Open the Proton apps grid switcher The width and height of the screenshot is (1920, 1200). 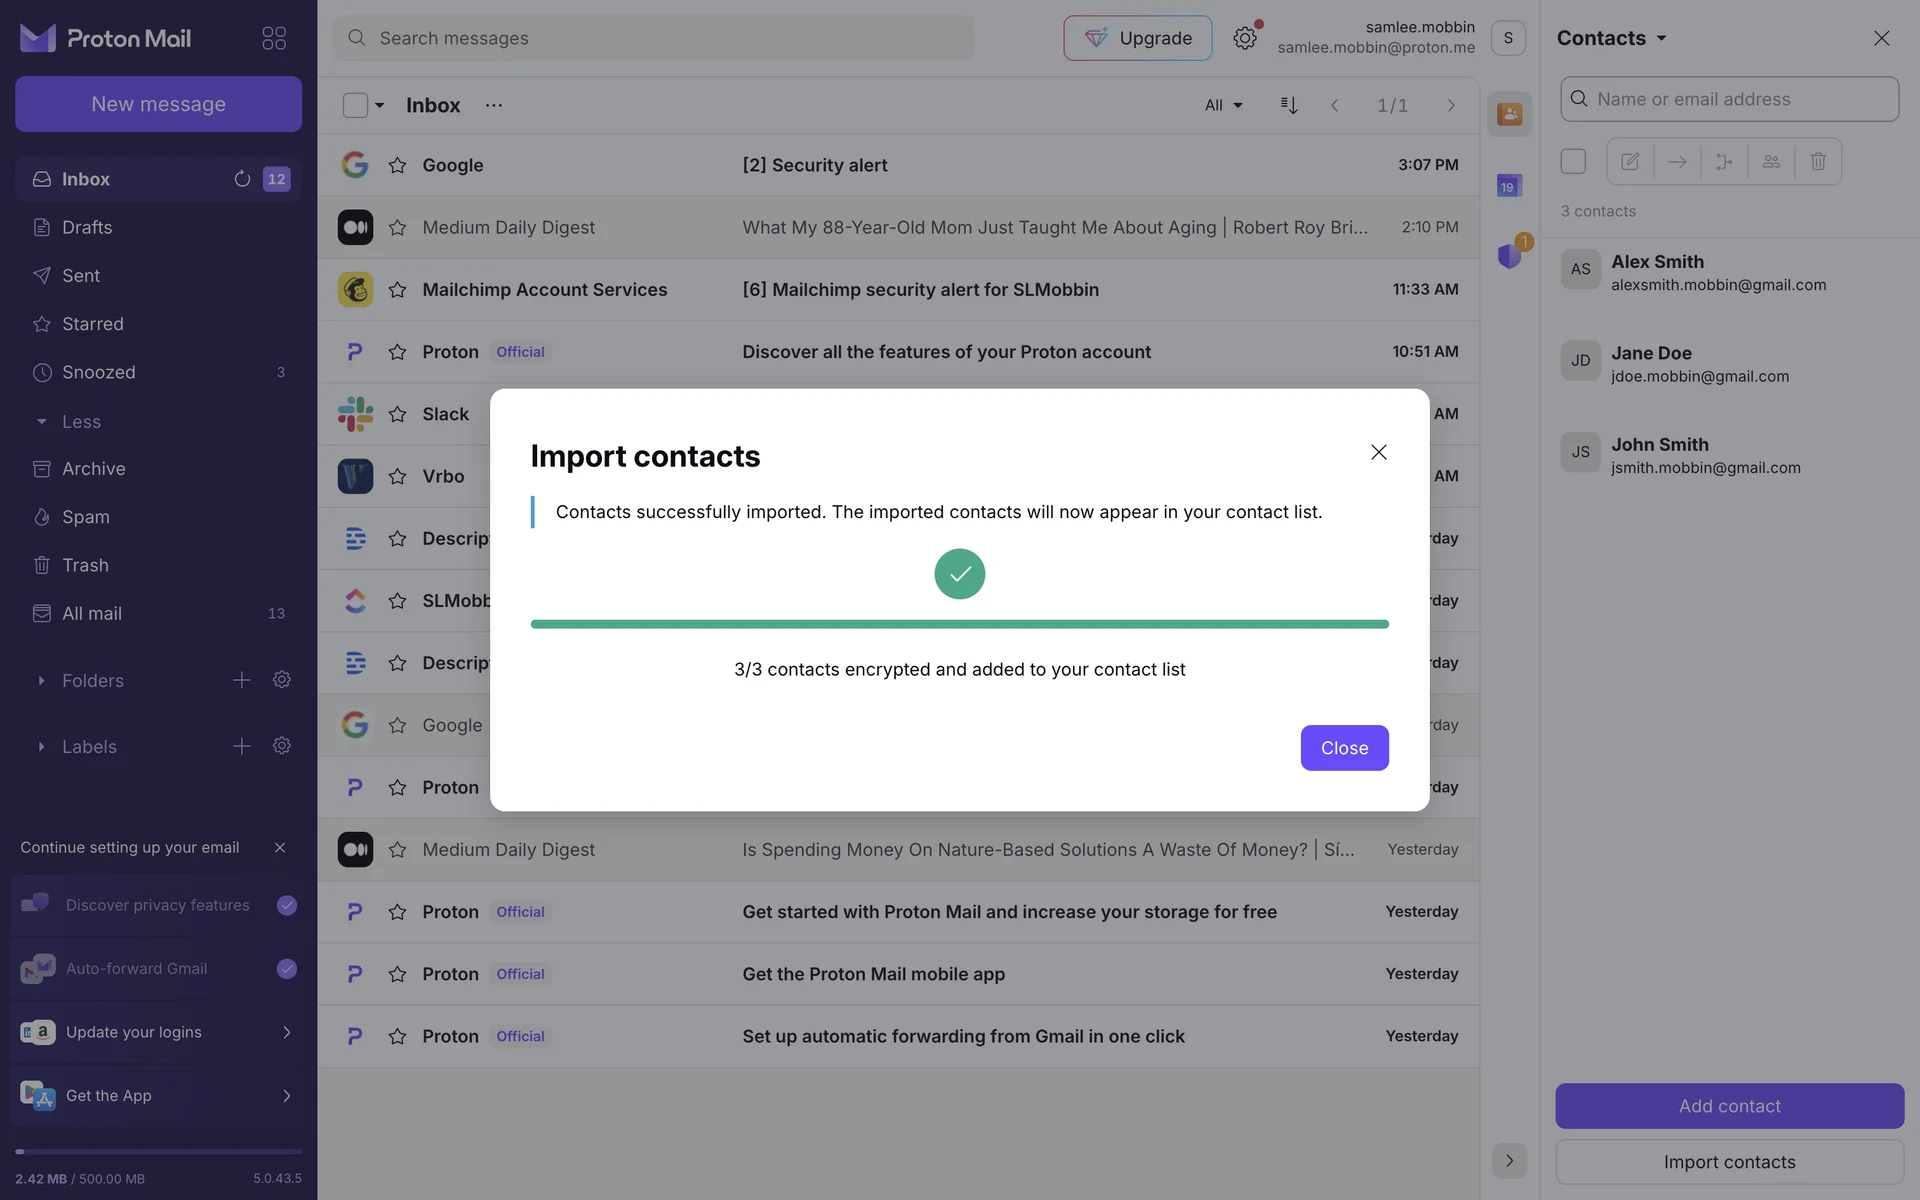click(x=273, y=38)
